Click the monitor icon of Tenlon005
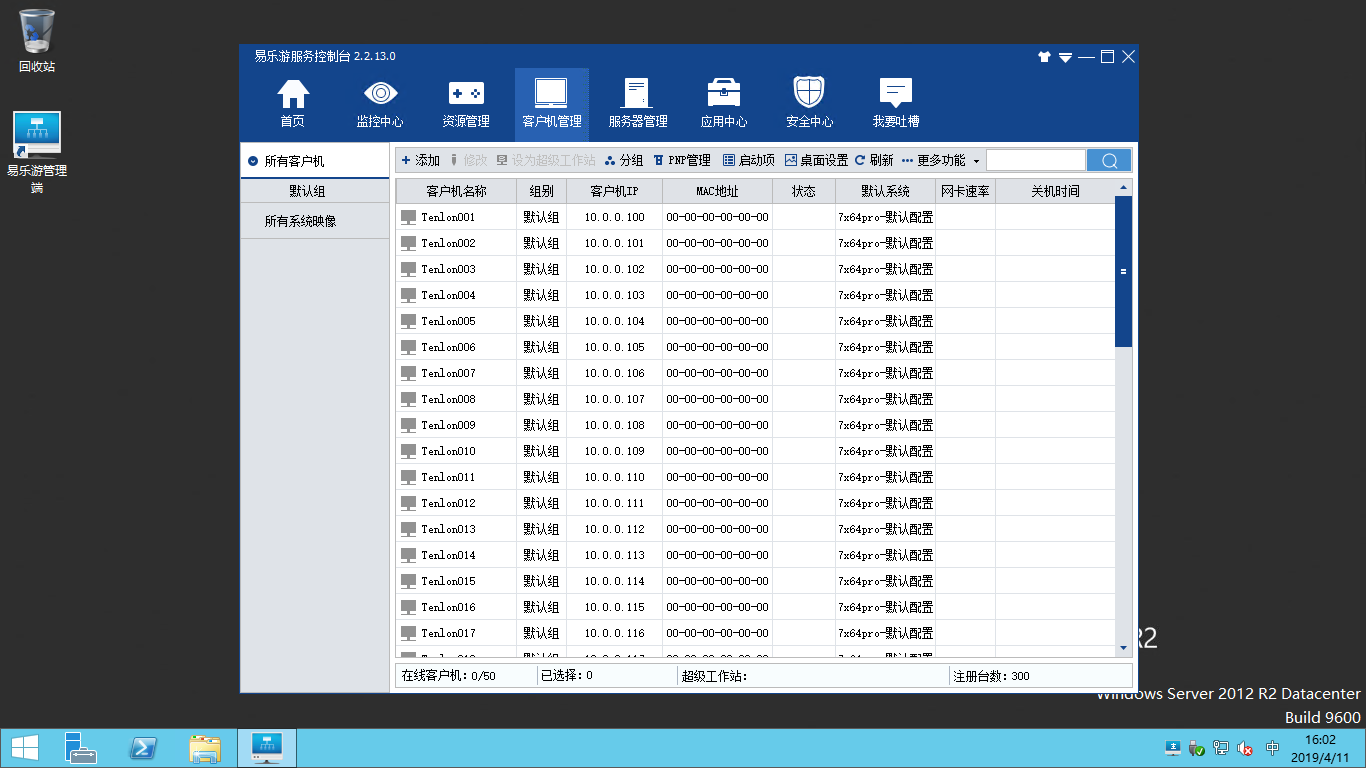The image size is (1366, 768). pos(408,321)
